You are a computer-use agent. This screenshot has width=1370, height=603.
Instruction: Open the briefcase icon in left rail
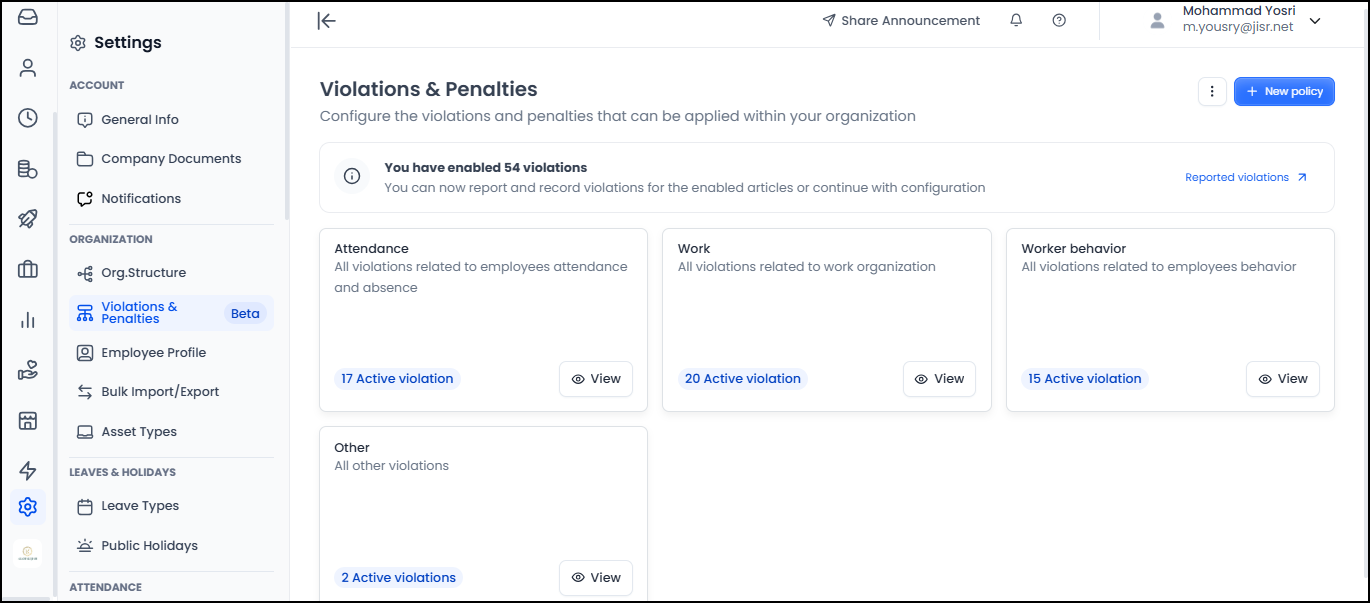click(x=28, y=269)
